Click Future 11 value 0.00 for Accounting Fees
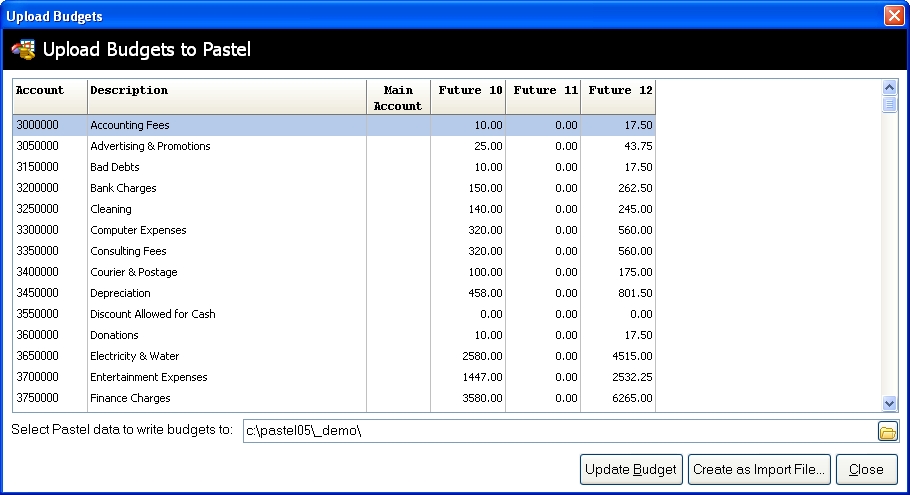Screen dimensions: 910x495 [566, 125]
